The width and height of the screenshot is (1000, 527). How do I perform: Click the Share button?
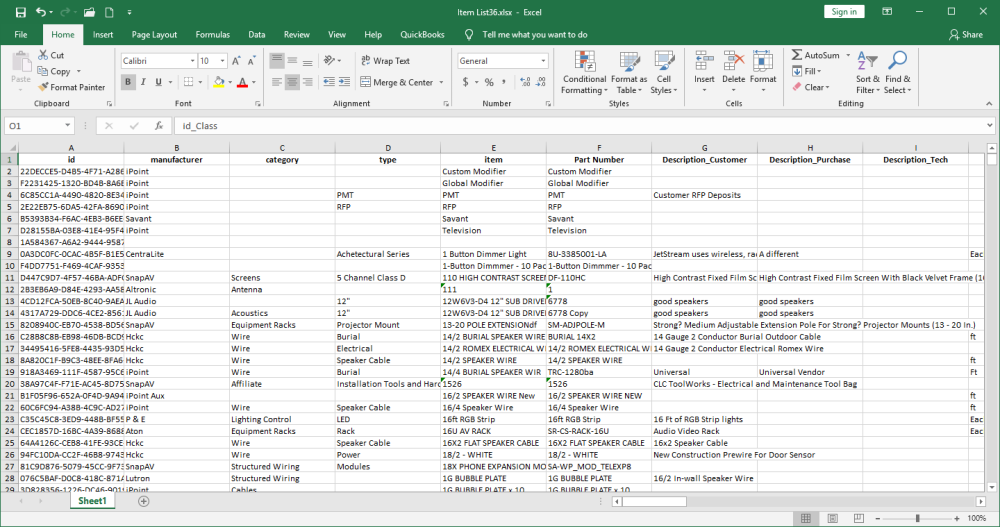point(966,34)
